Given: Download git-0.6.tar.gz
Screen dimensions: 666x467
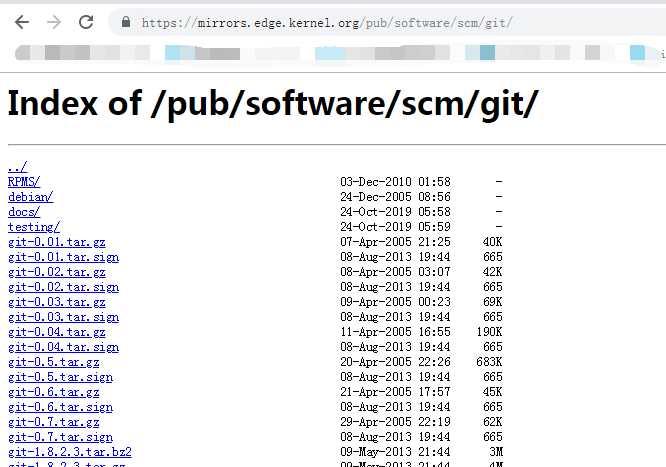Looking at the screenshot, I should click(54, 392).
